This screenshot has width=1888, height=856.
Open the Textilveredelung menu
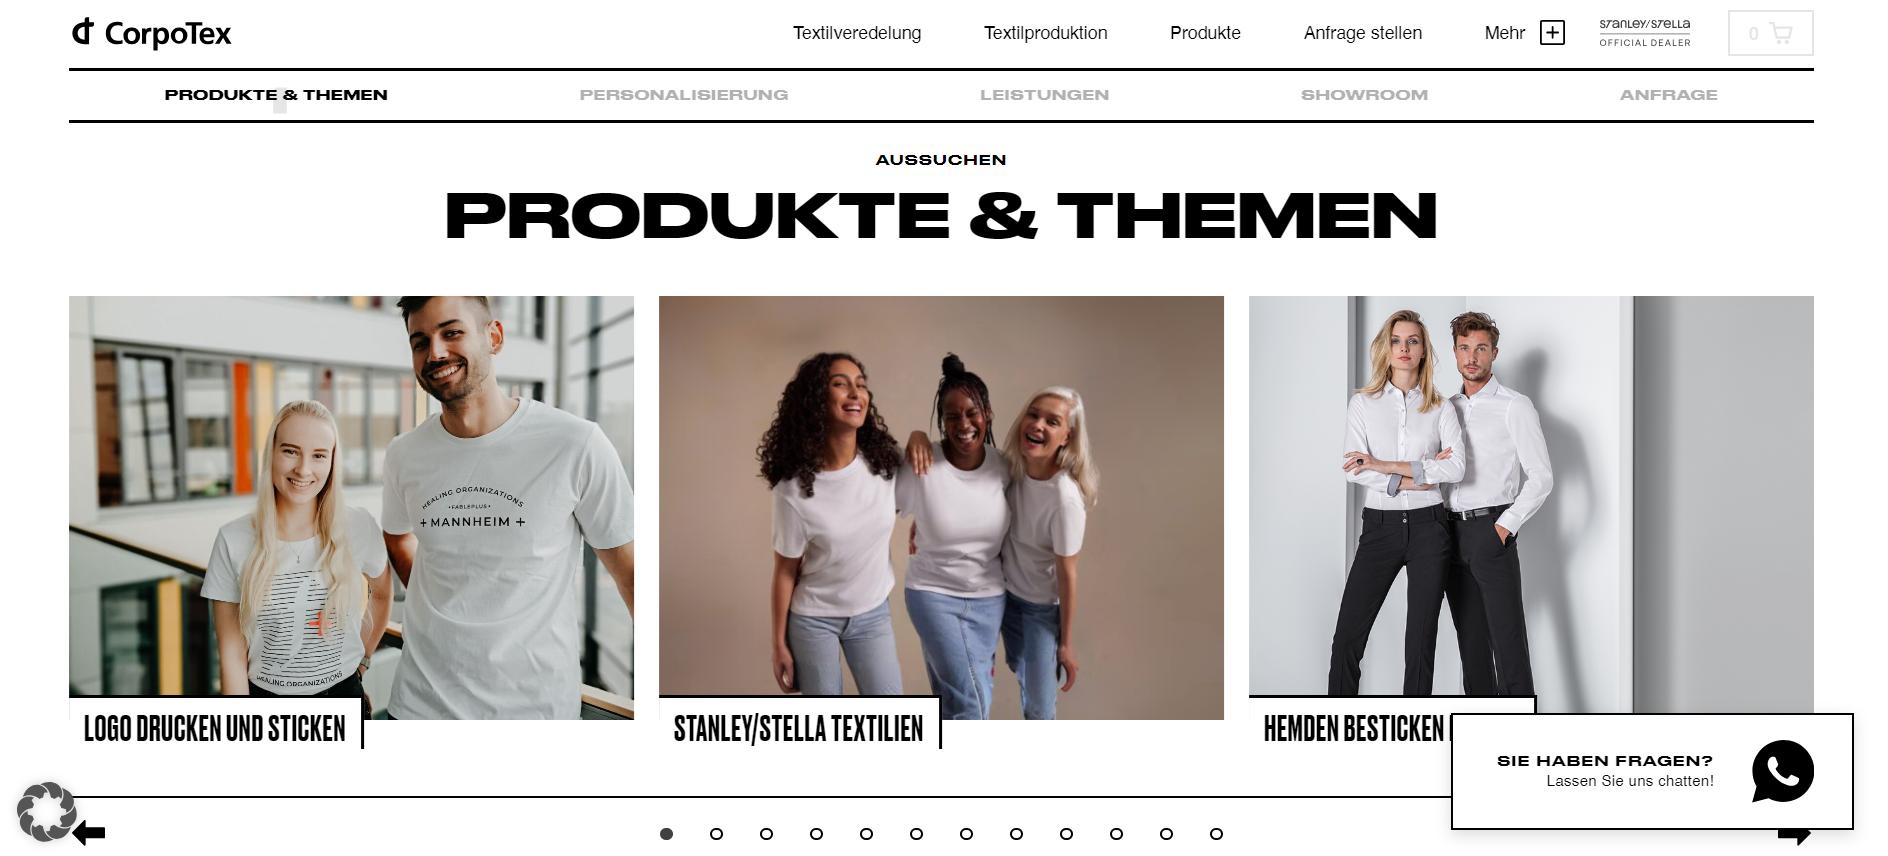[857, 33]
